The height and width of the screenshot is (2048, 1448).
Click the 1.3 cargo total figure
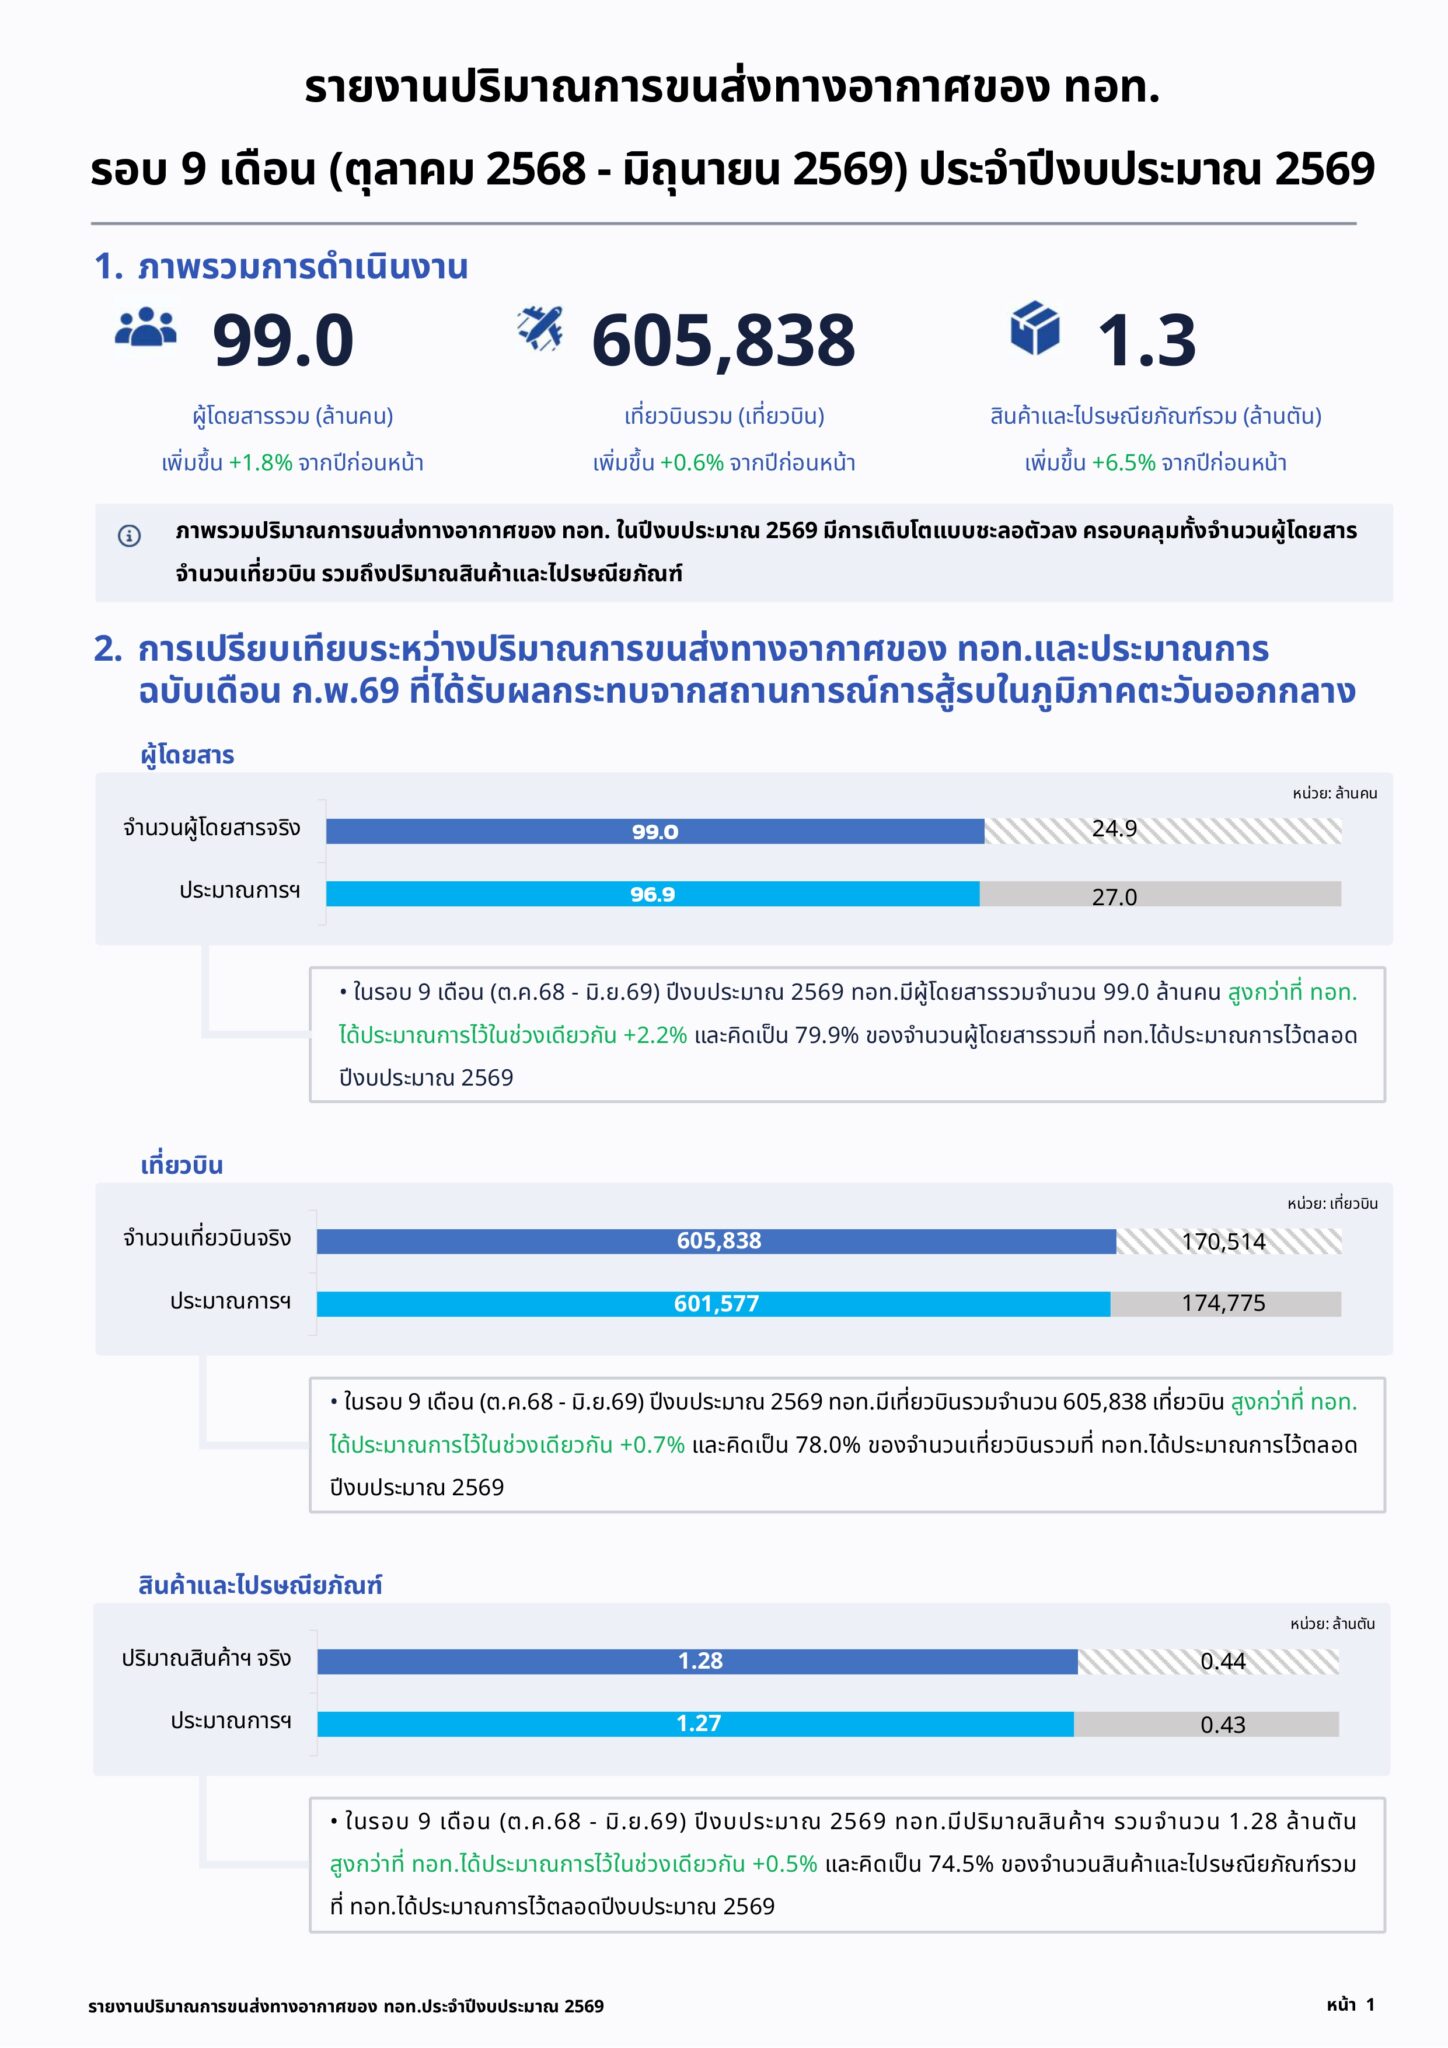pos(1146,341)
